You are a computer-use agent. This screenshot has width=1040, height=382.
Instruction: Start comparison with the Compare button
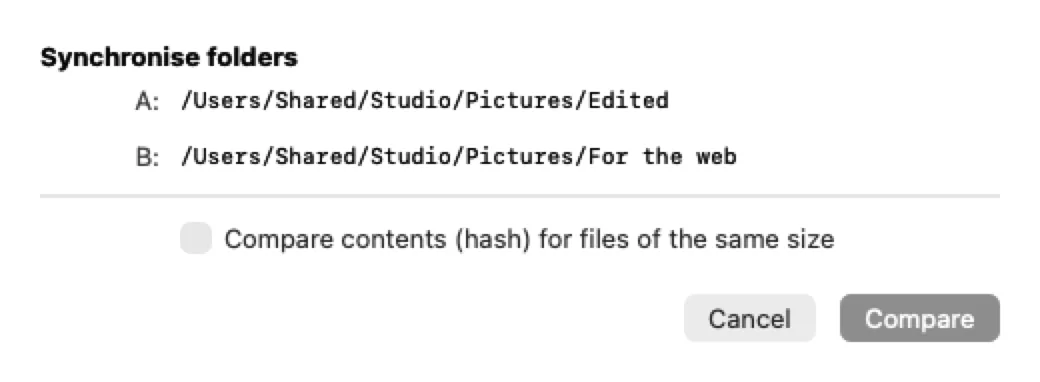(919, 318)
